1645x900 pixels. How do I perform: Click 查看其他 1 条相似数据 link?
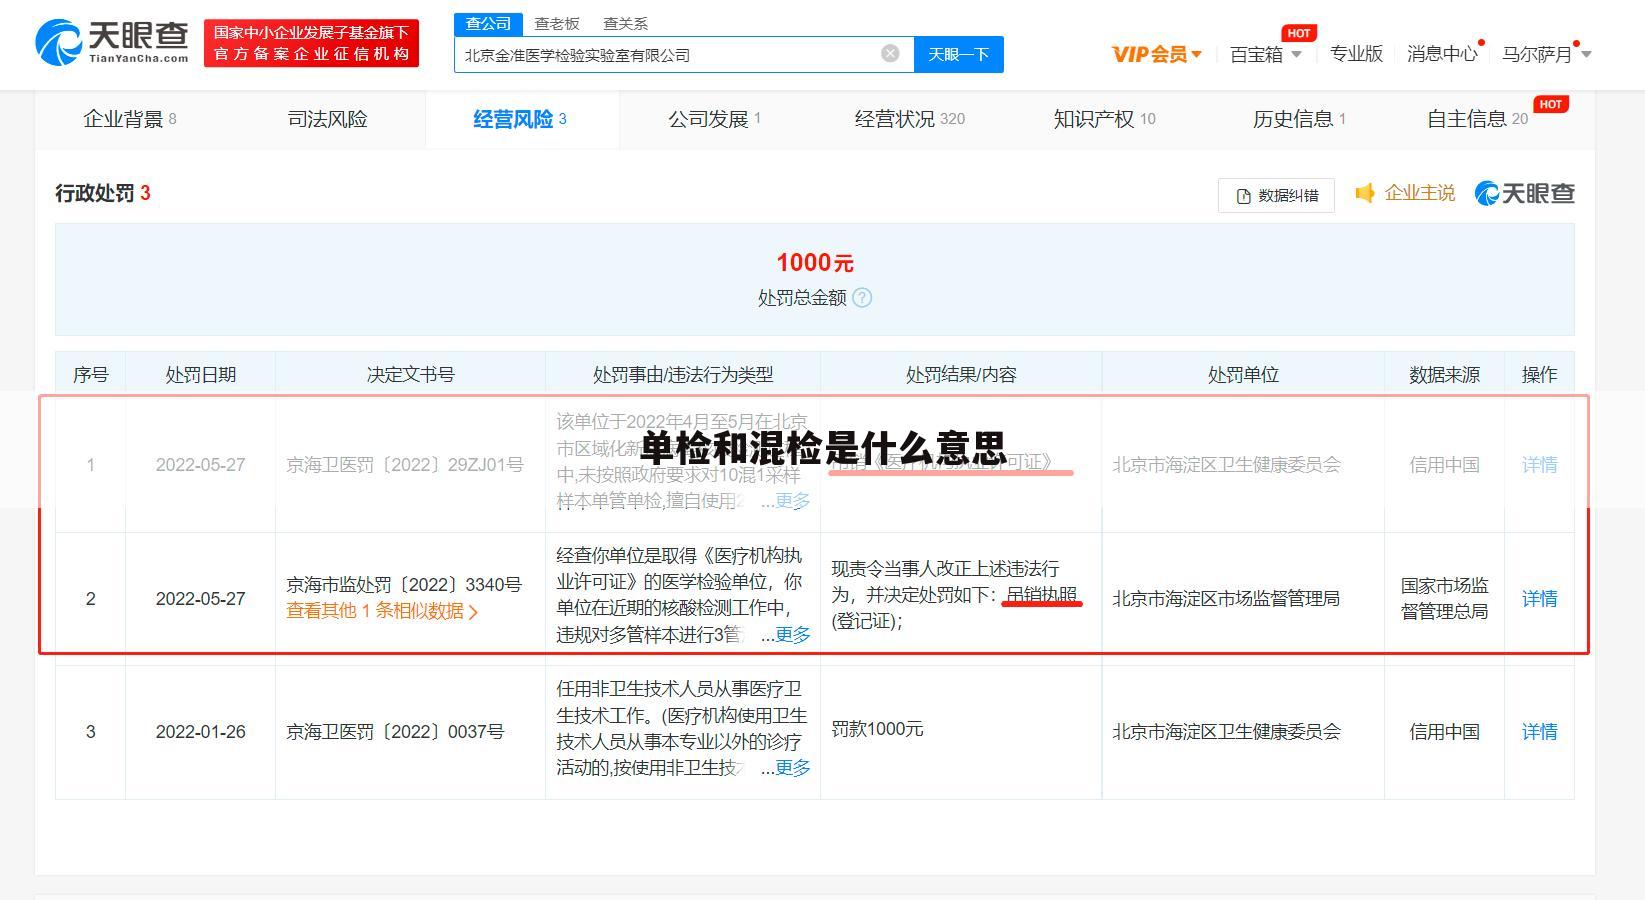click(x=382, y=611)
